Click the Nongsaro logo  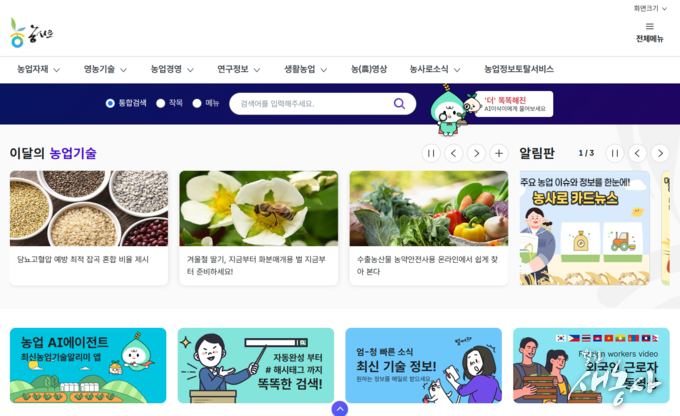(x=31, y=33)
